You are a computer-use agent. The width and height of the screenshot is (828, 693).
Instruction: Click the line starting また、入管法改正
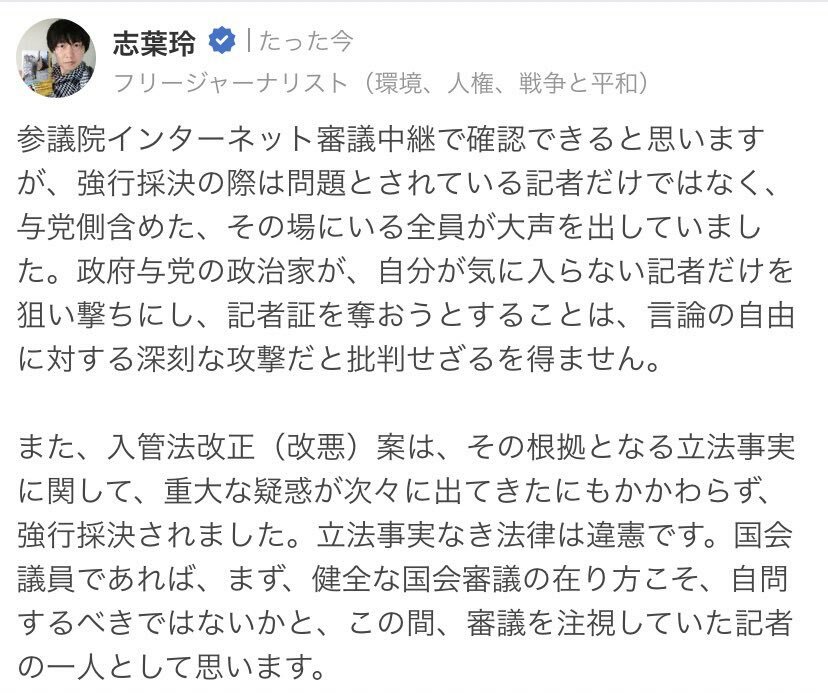406,447
